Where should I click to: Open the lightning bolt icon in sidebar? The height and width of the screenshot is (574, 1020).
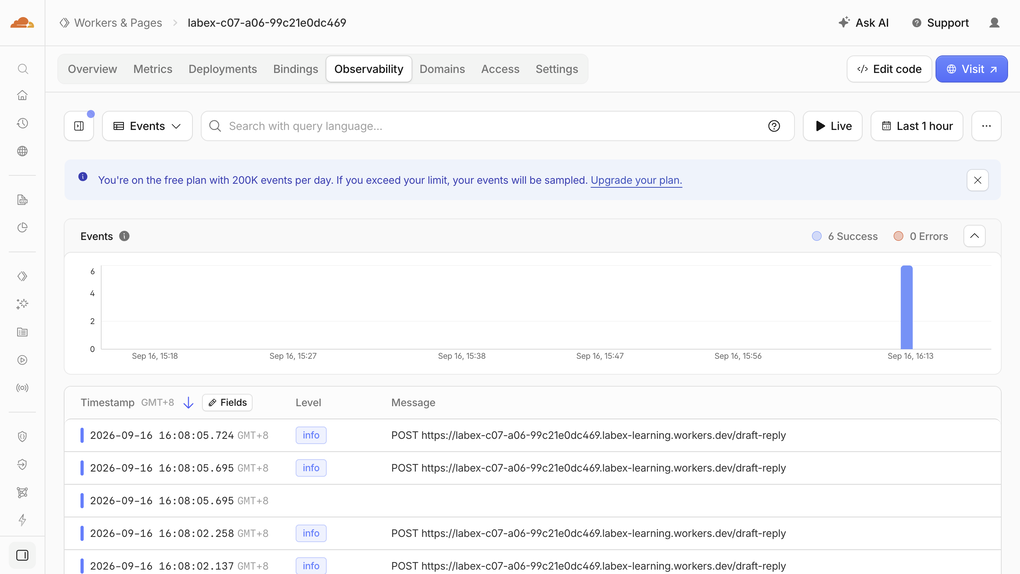(22, 520)
